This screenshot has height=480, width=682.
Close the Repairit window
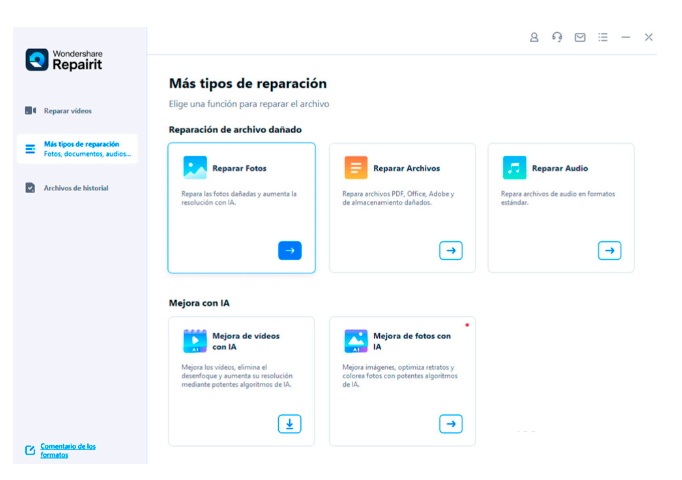pos(649,37)
